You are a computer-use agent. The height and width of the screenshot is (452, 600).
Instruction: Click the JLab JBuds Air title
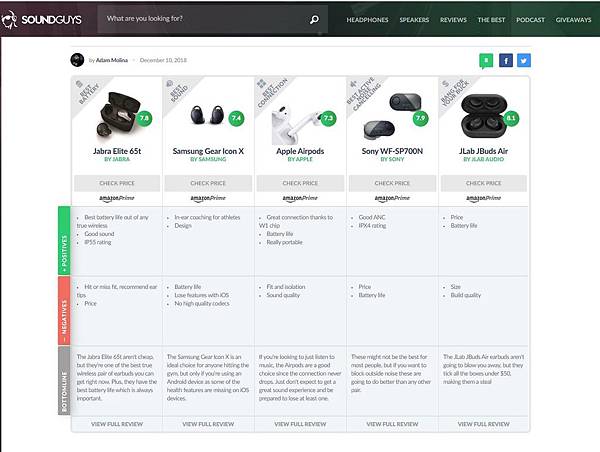tap(484, 151)
